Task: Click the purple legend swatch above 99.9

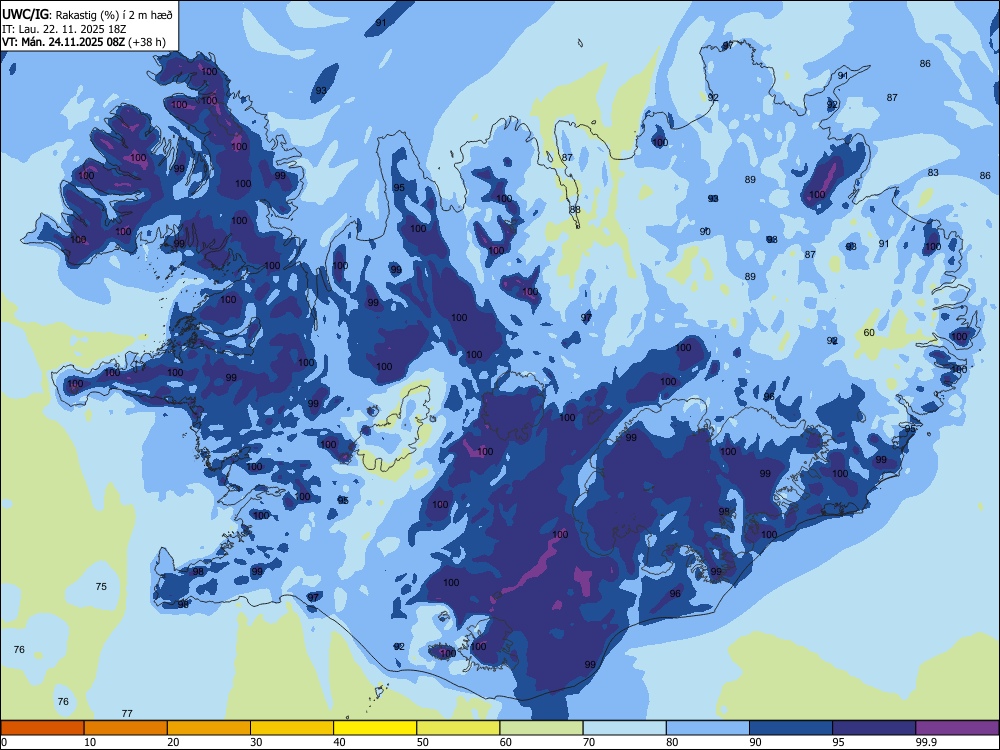Action: point(957,728)
